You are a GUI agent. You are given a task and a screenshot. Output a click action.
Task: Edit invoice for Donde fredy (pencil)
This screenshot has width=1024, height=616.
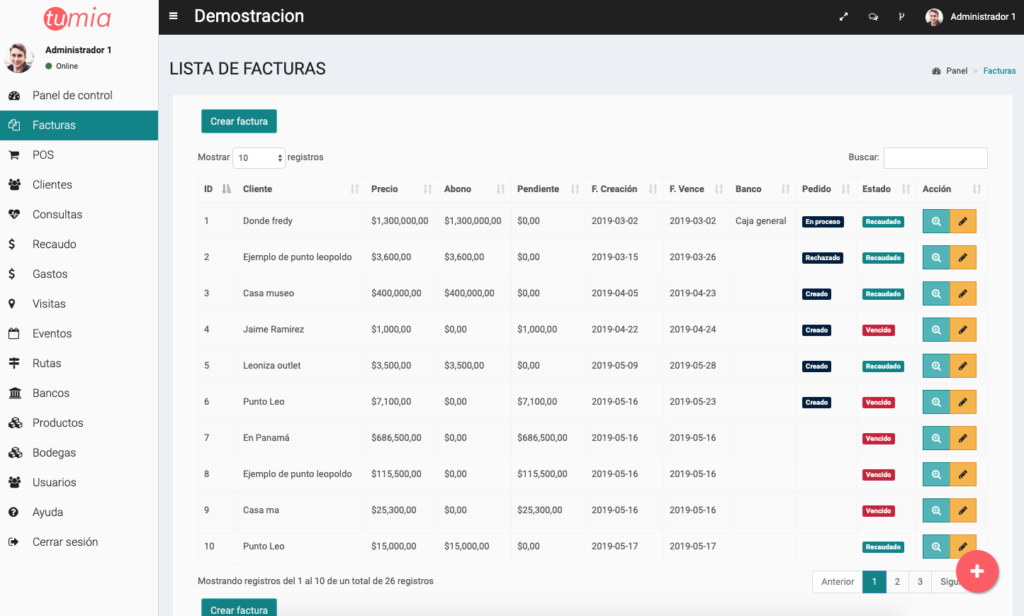(x=963, y=221)
